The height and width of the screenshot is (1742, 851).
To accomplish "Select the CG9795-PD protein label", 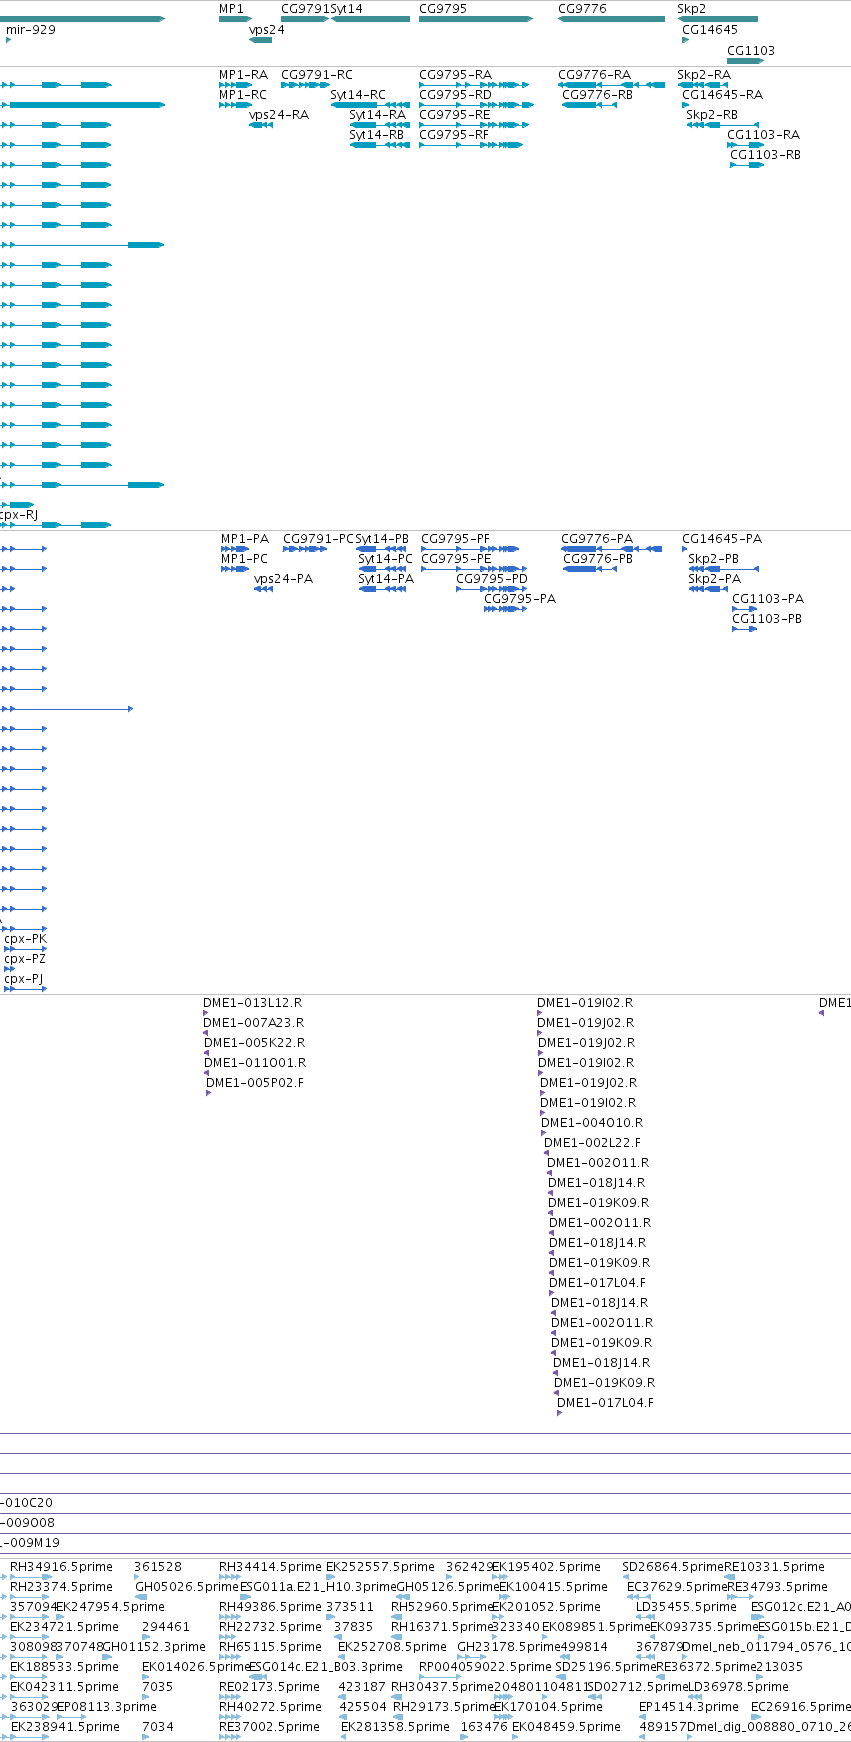I will coord(492,579).
